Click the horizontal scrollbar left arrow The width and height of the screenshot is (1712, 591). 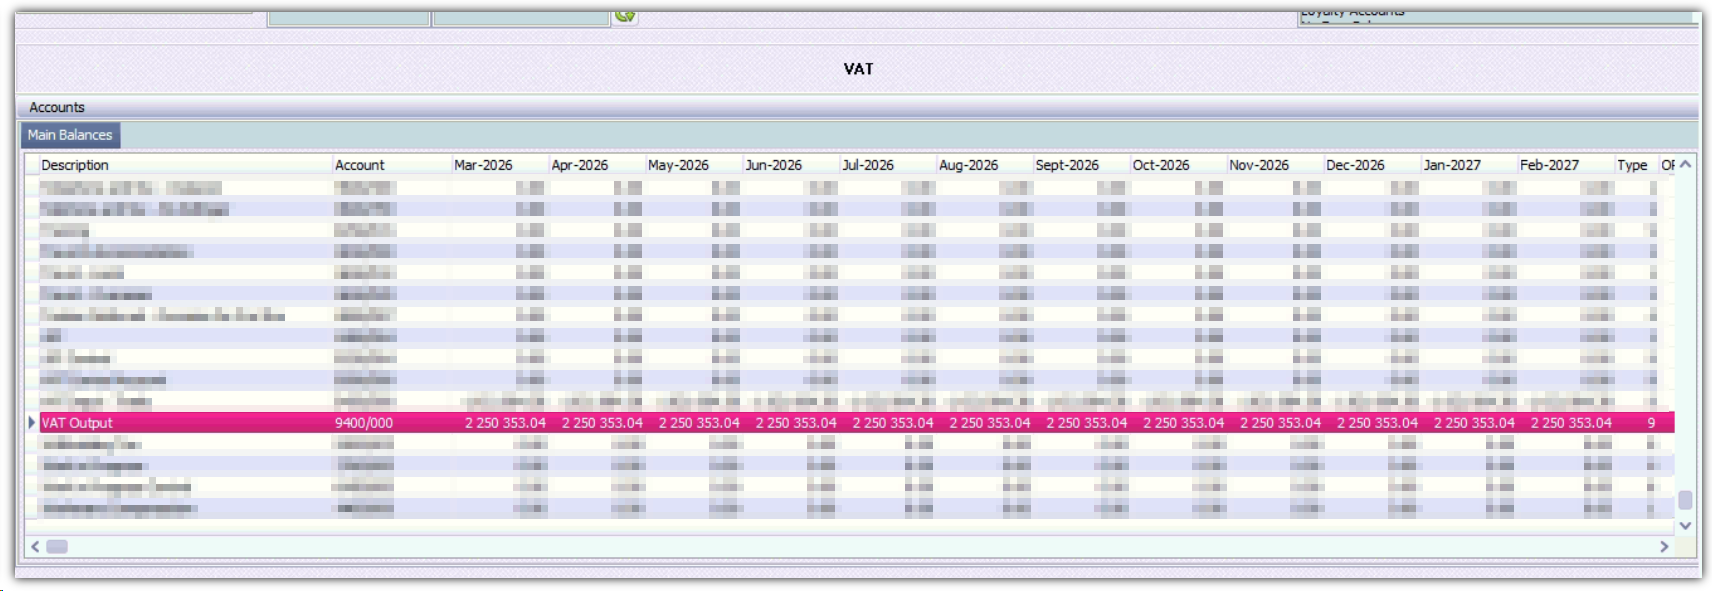pos(36,547)
